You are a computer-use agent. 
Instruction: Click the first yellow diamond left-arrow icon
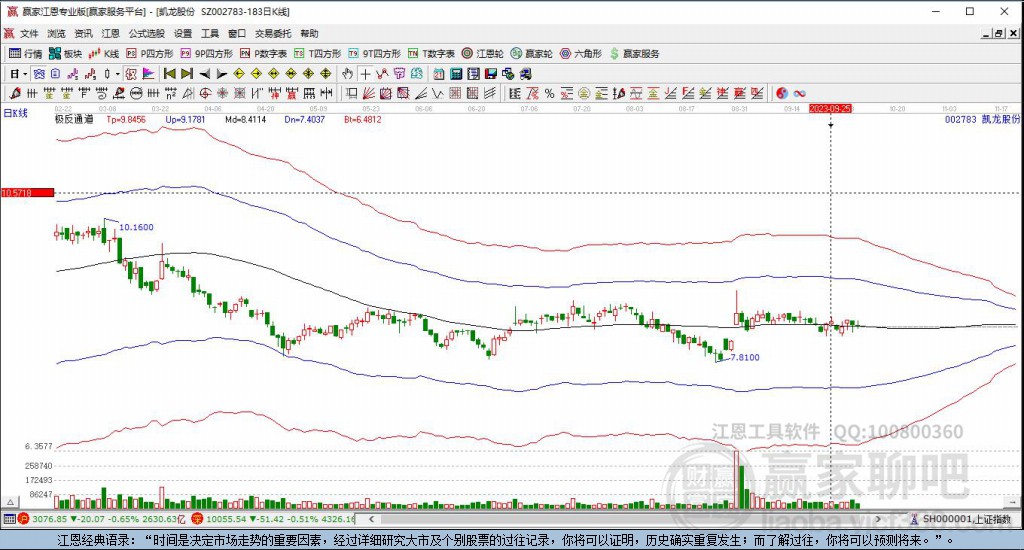(x=239, y=74)
